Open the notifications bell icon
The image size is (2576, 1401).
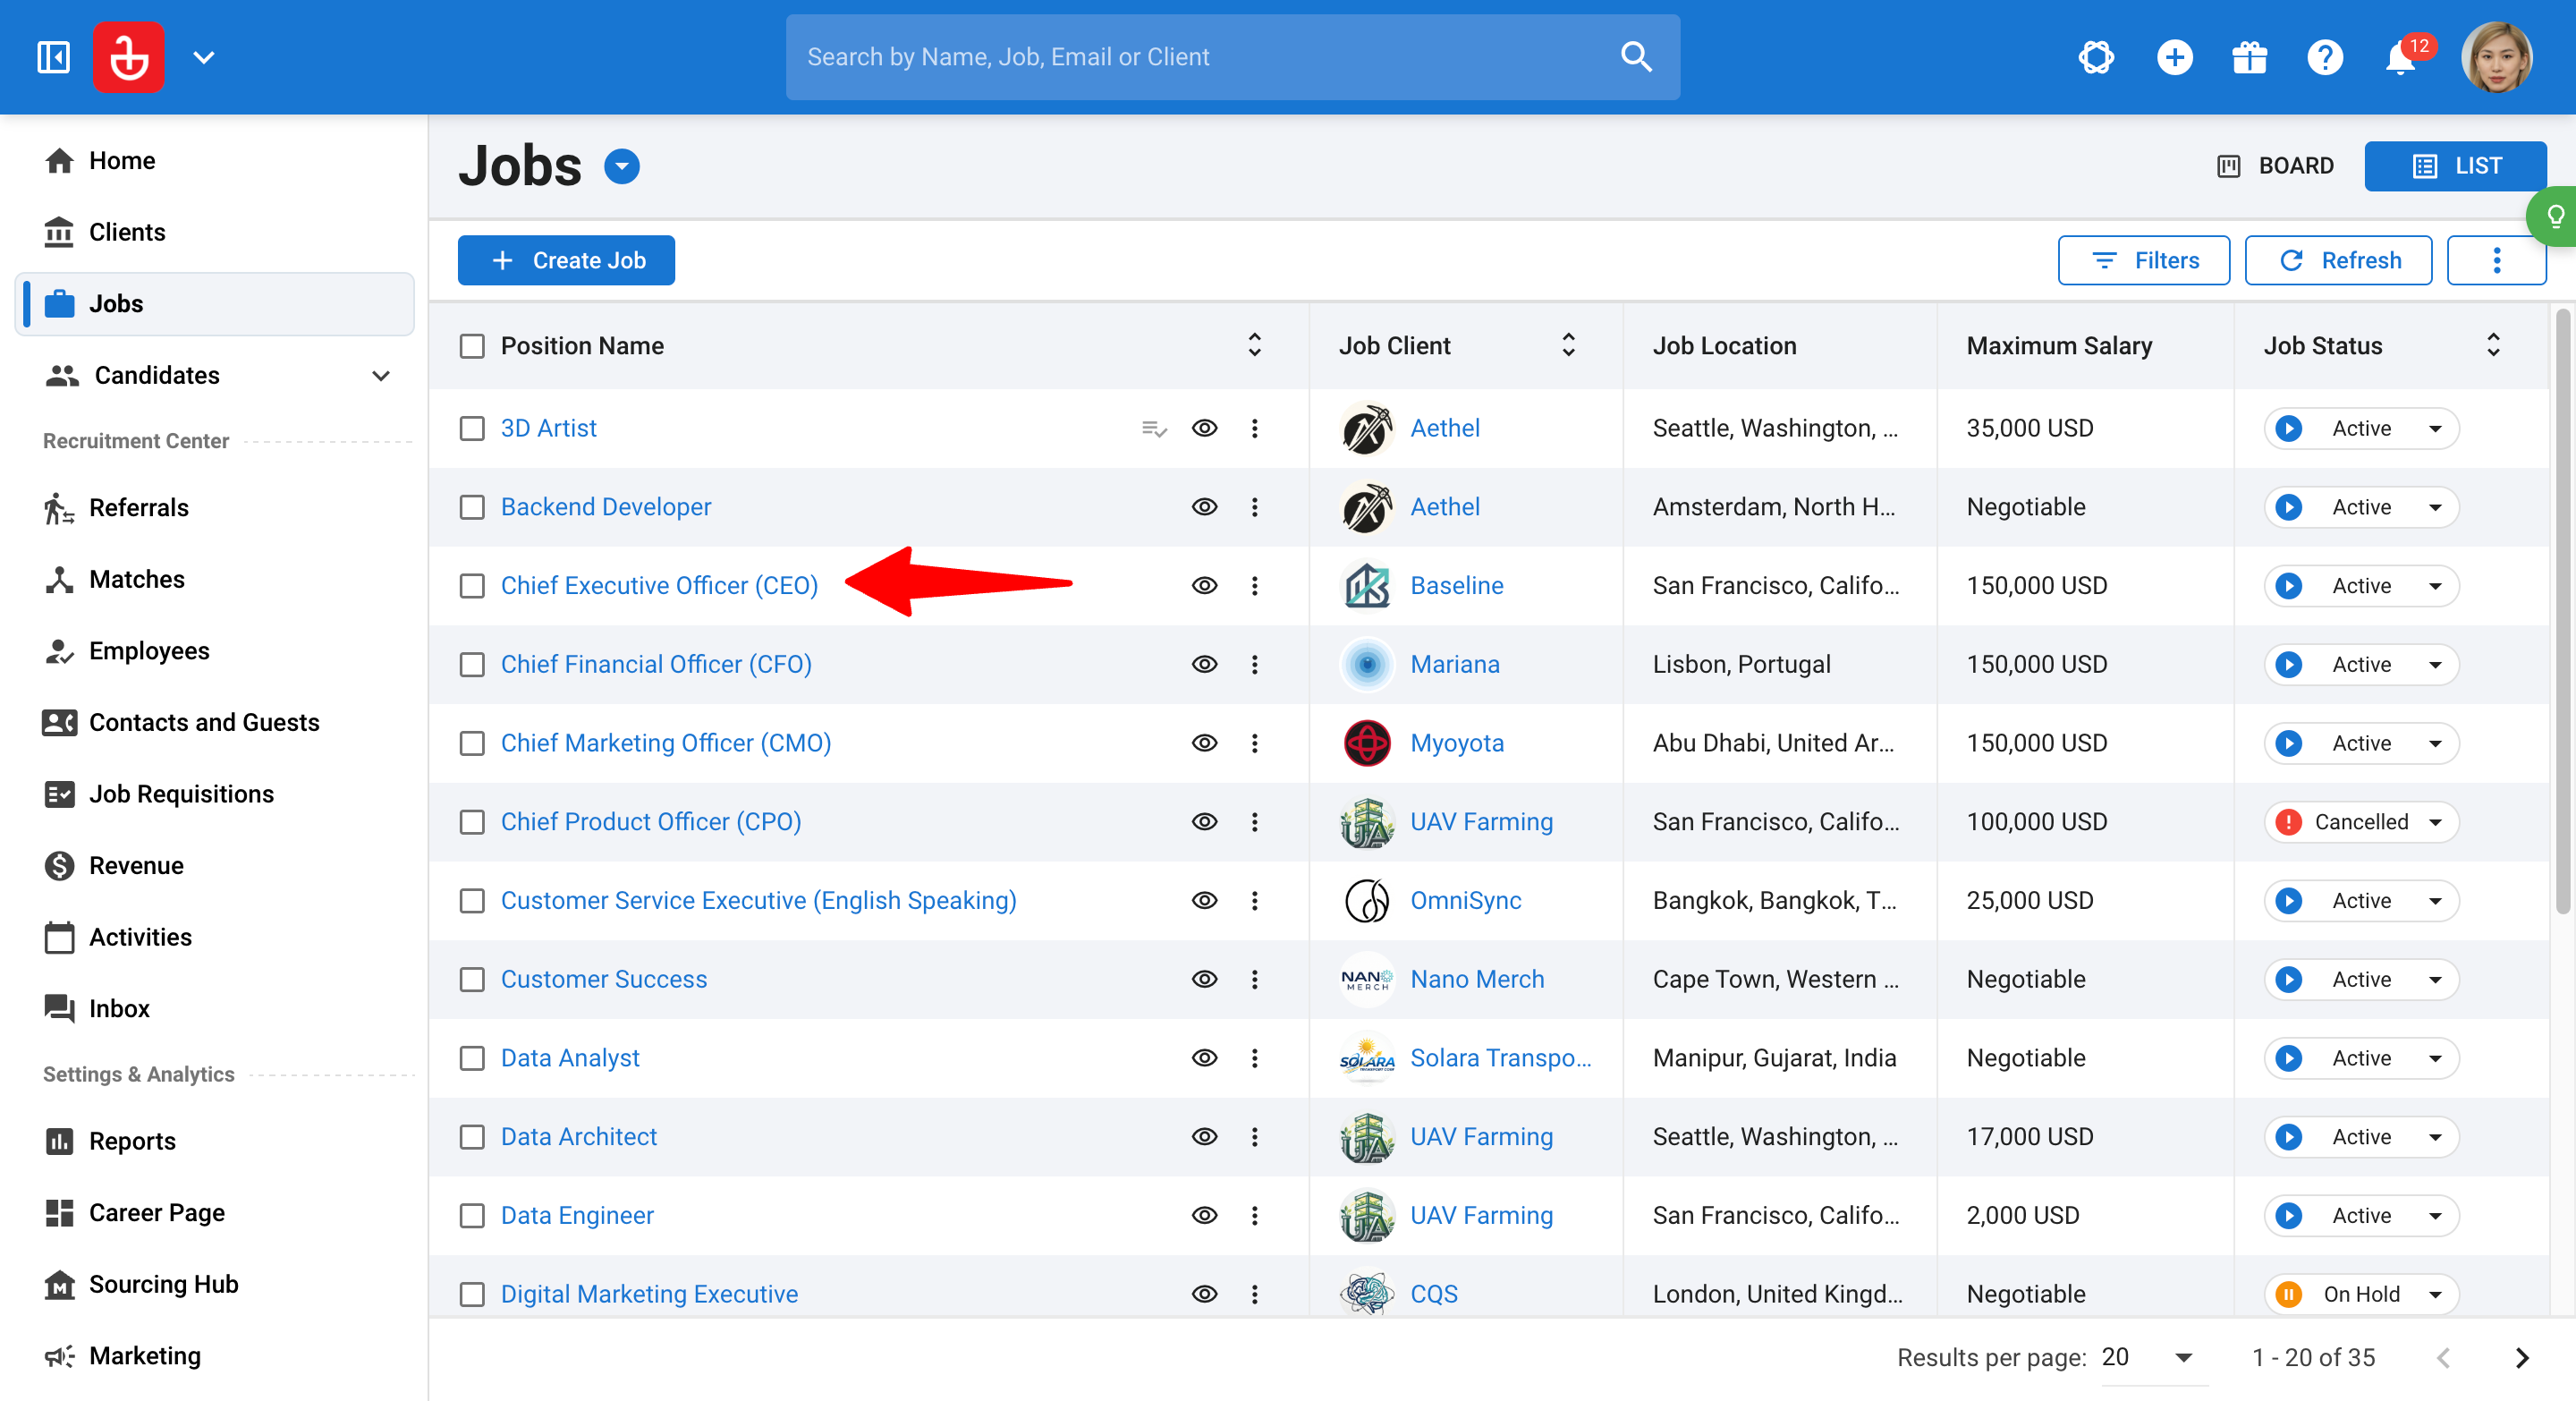2400,58
